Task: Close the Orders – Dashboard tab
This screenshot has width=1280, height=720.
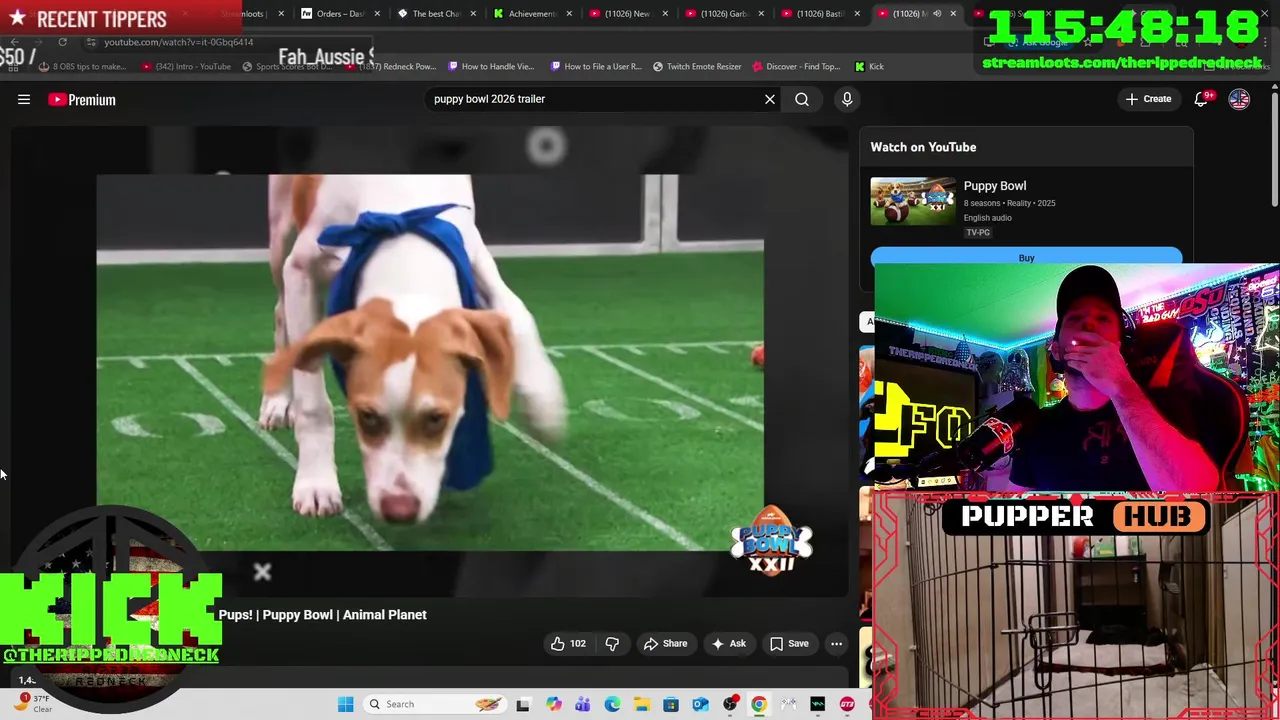Action: click(x=377, y=14)
